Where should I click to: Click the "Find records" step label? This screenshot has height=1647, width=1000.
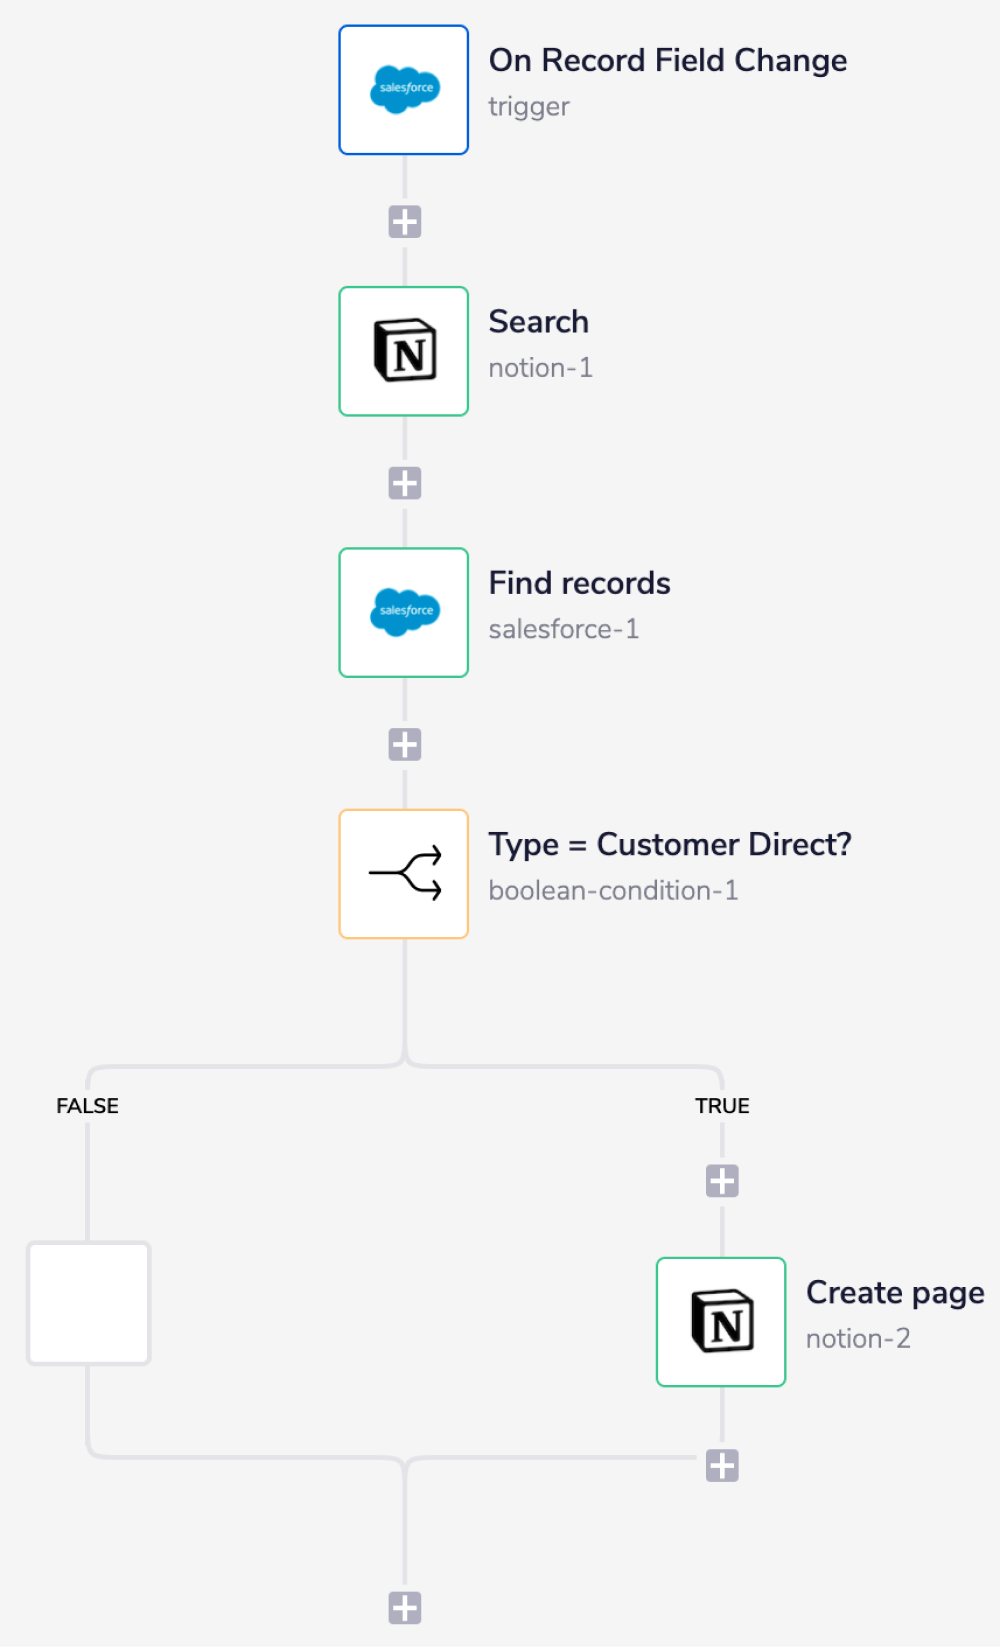(x=579, y=583)
